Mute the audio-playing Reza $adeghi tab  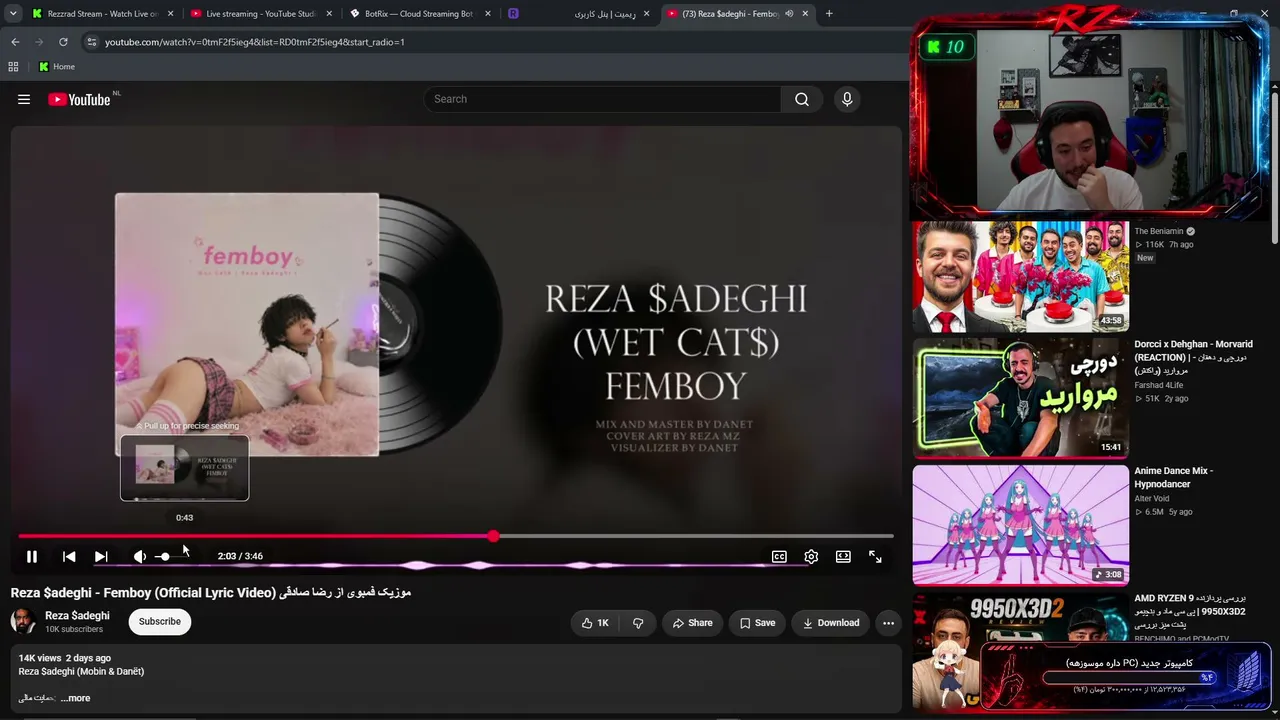(x=789, y=14)
